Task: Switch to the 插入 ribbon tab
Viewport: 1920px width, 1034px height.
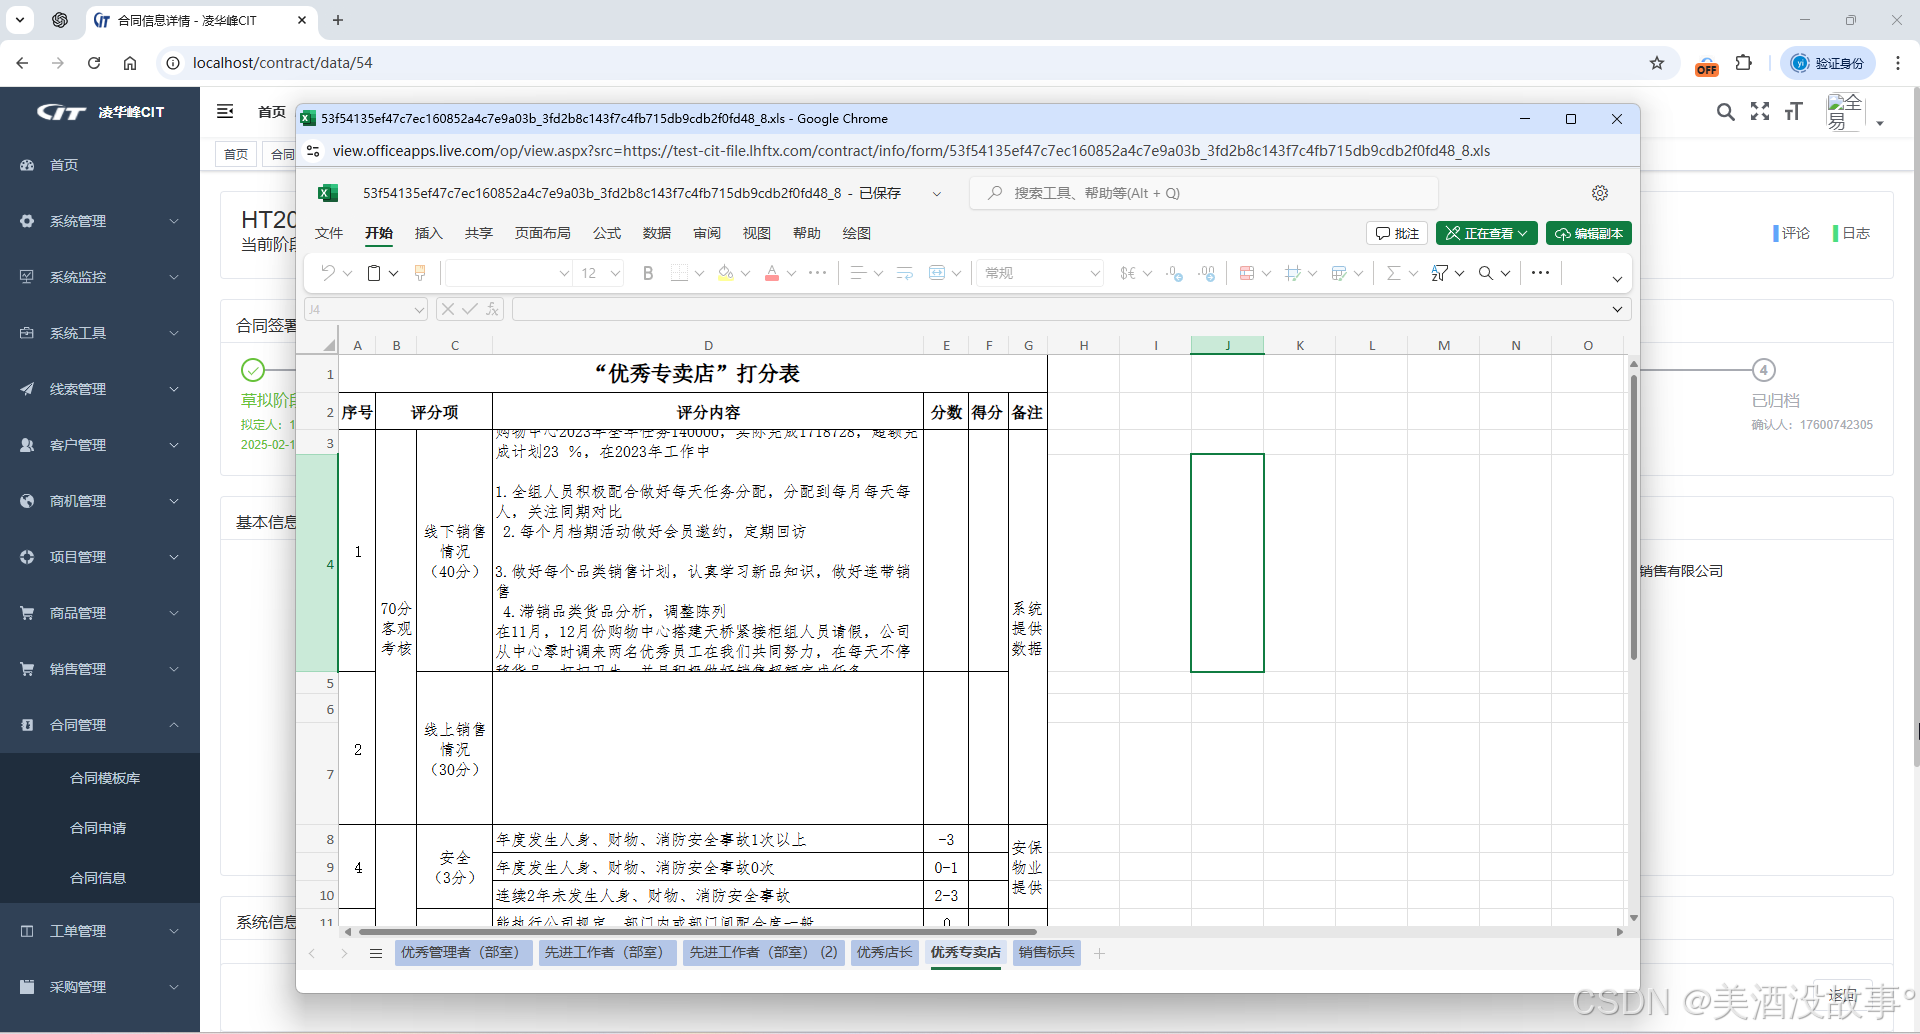Action: (x=428, y=233)
